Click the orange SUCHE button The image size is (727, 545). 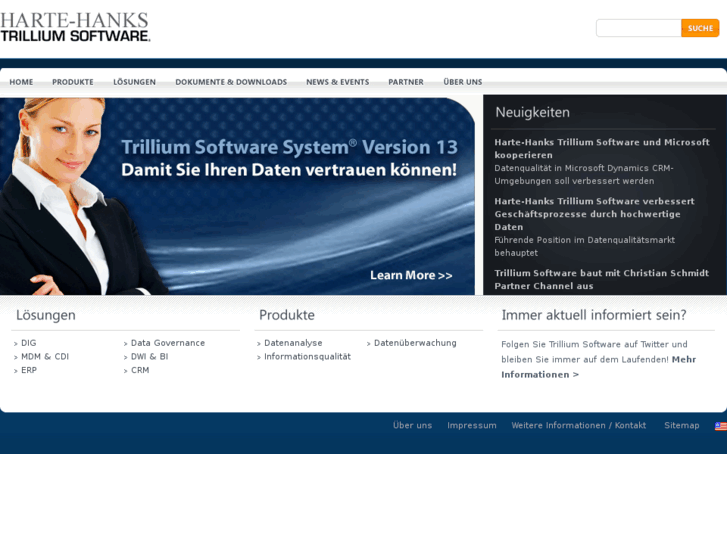click(700, 28)
